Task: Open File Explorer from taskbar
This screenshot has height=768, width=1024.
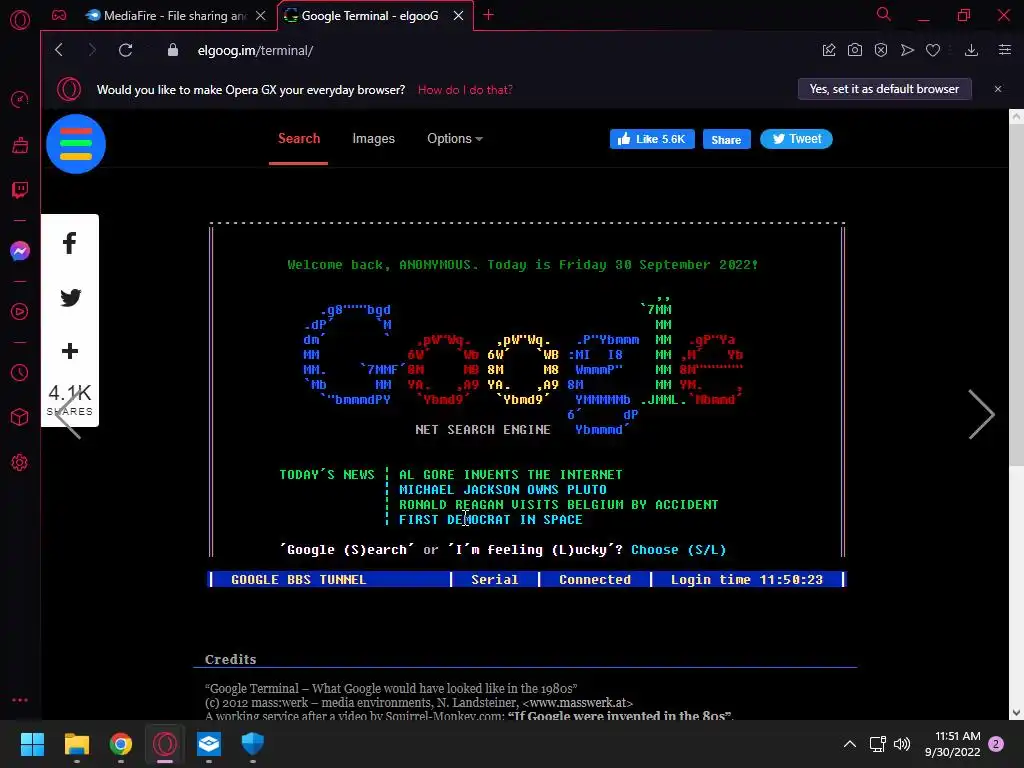Action: 76,744
